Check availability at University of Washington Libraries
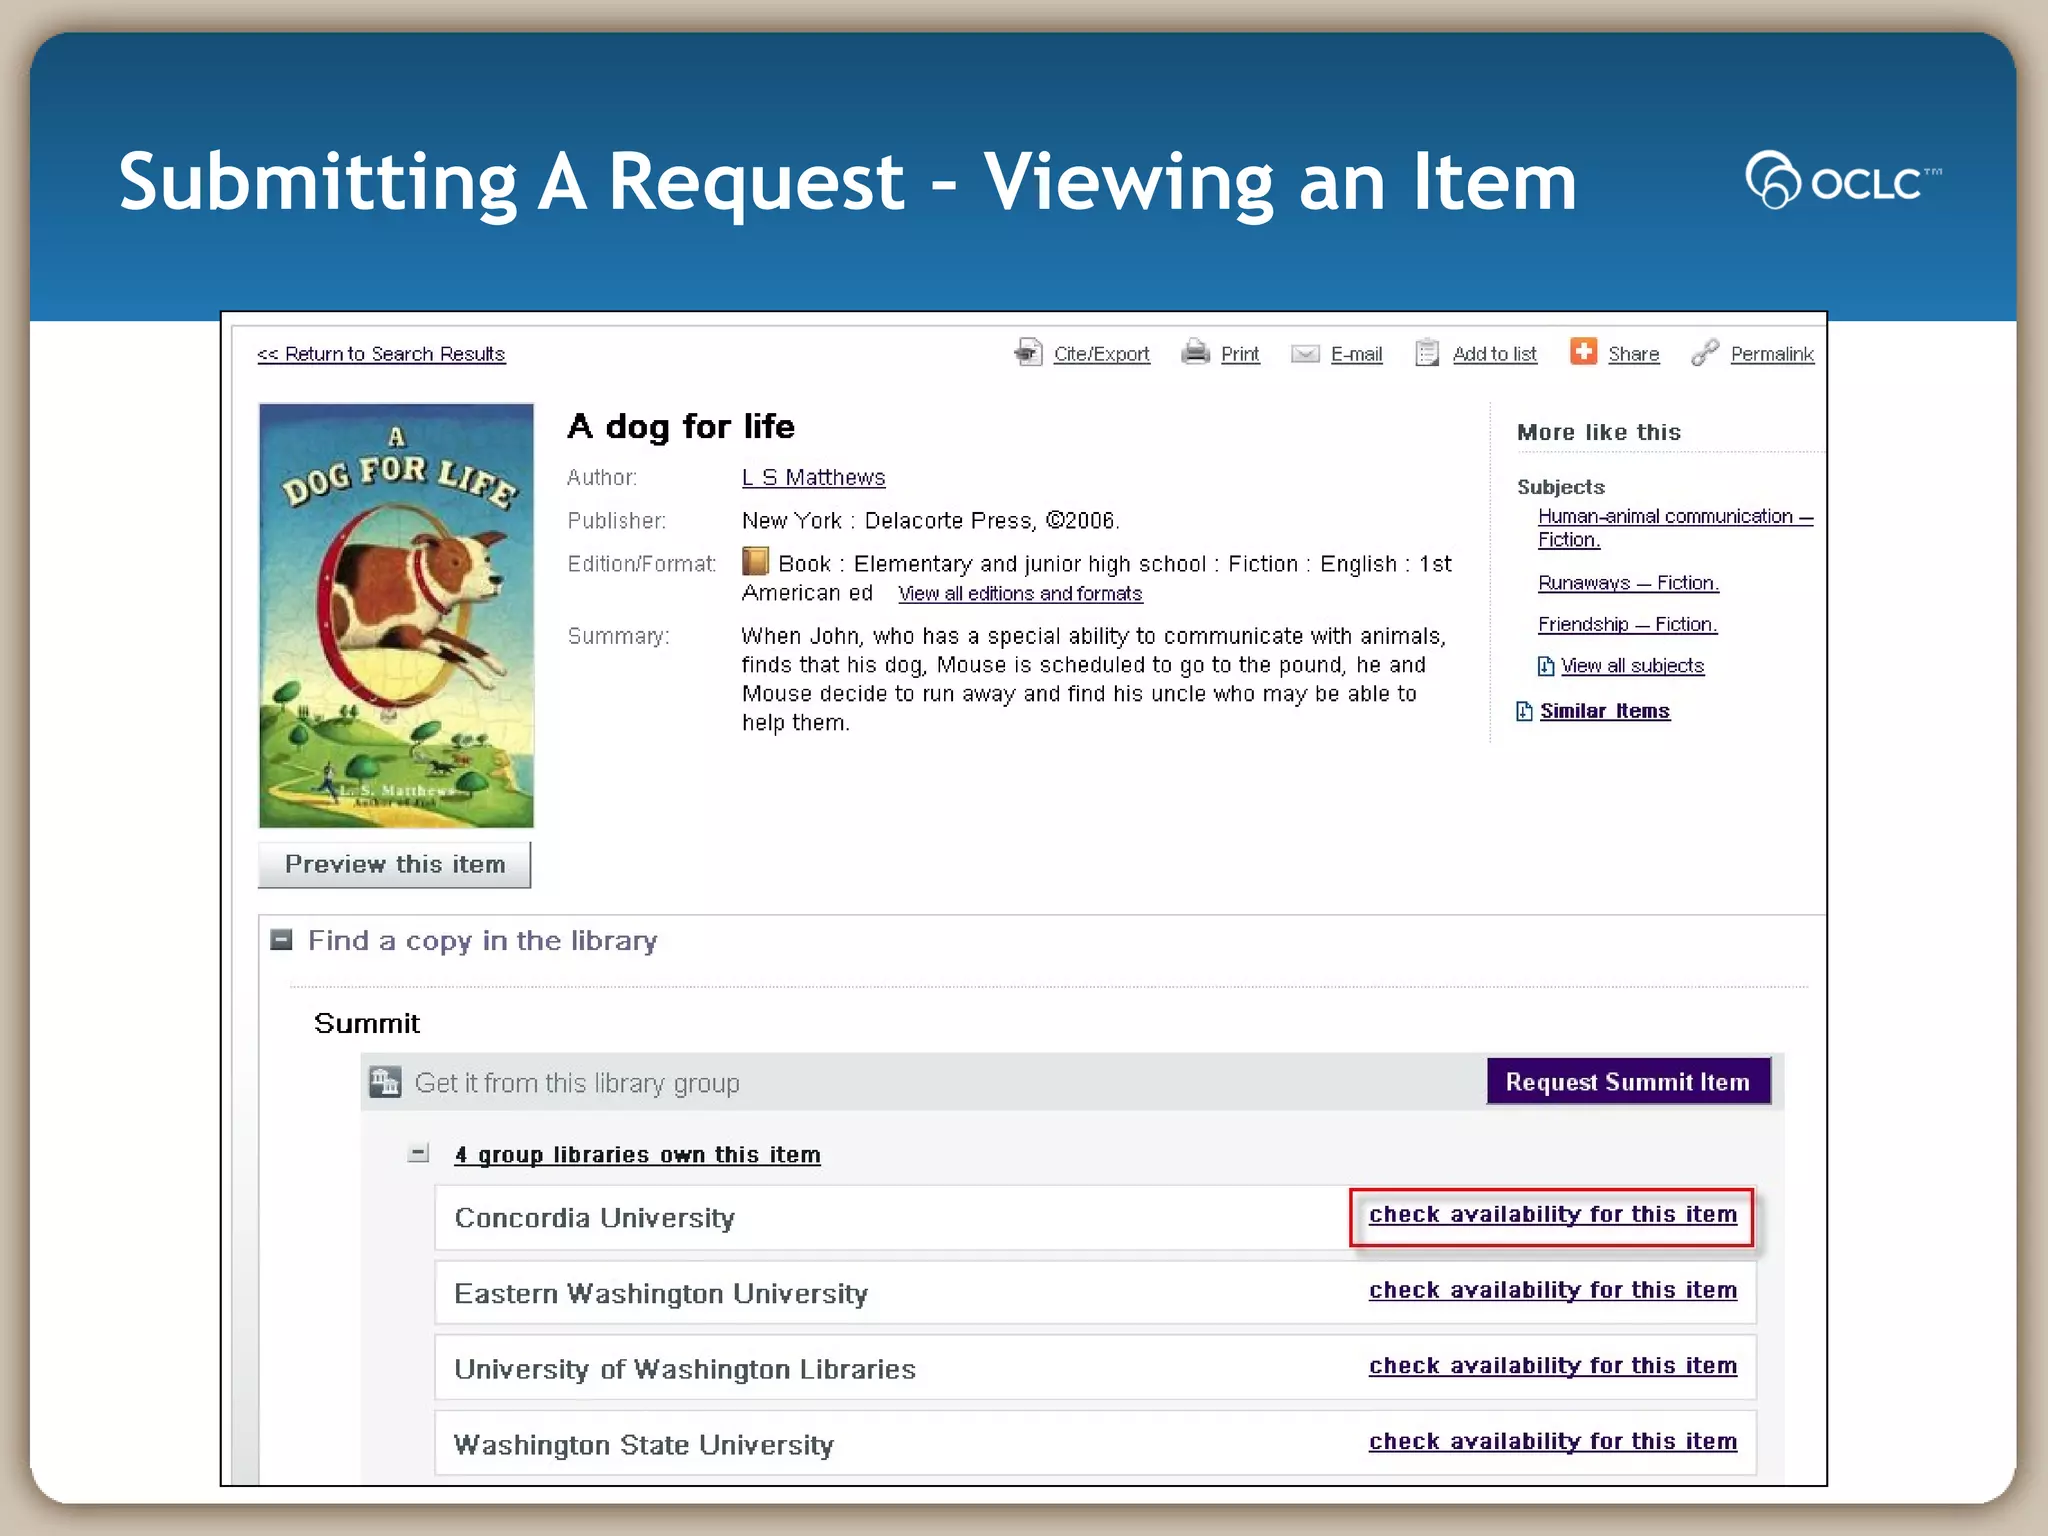The image size is (2048, 1536). [x=1552, y=1367]
